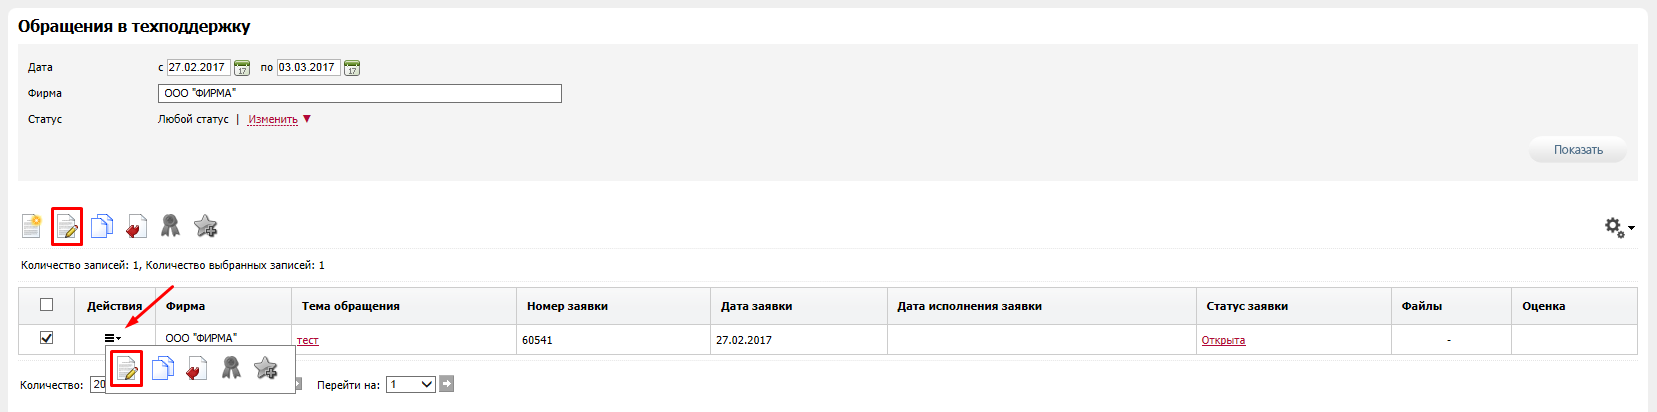
Task: Click the star-plus icon in actions popup
Action: (x=266, y=369)
